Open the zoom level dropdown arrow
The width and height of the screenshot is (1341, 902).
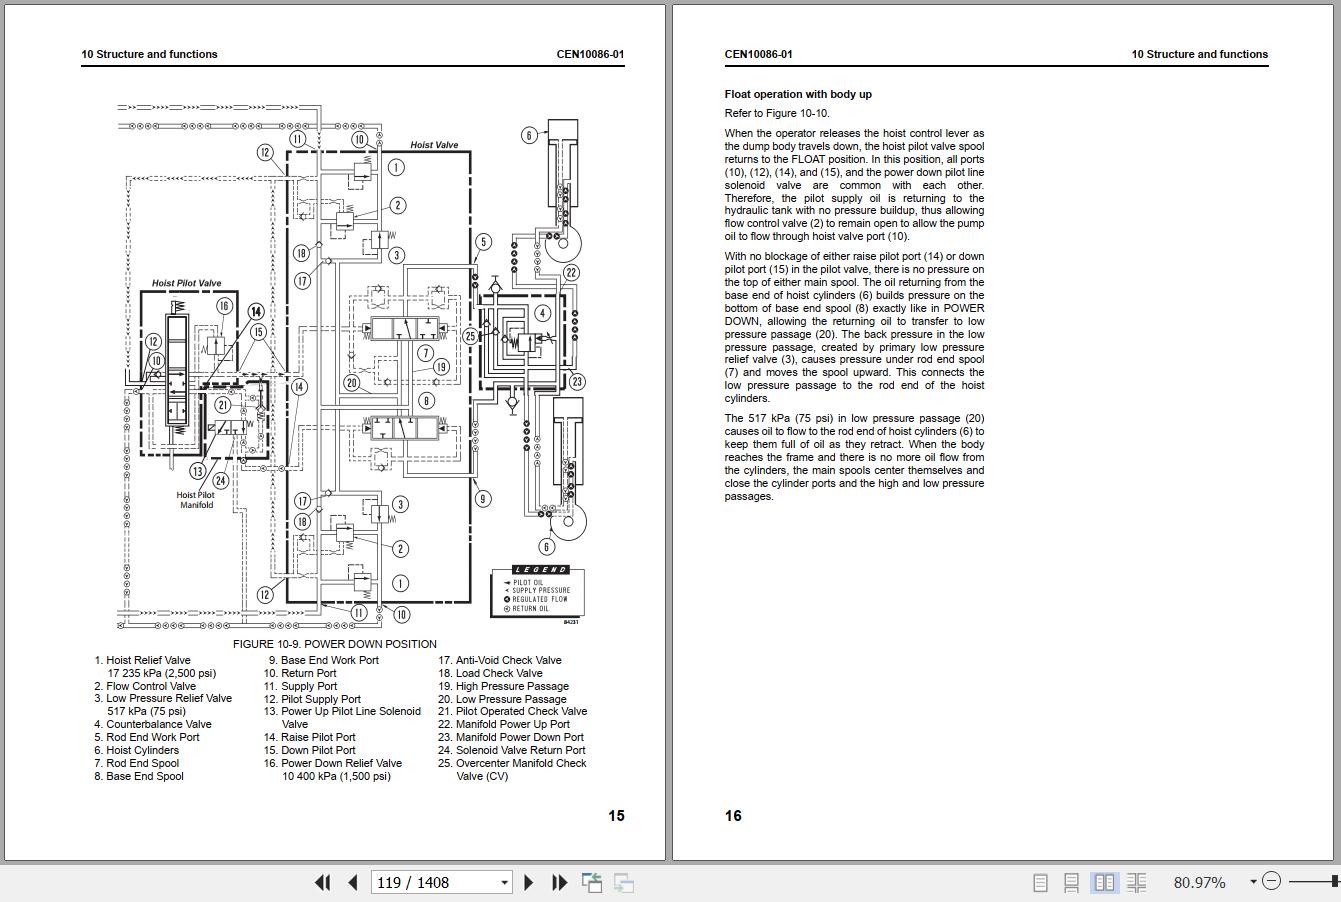pos(1252,882)
